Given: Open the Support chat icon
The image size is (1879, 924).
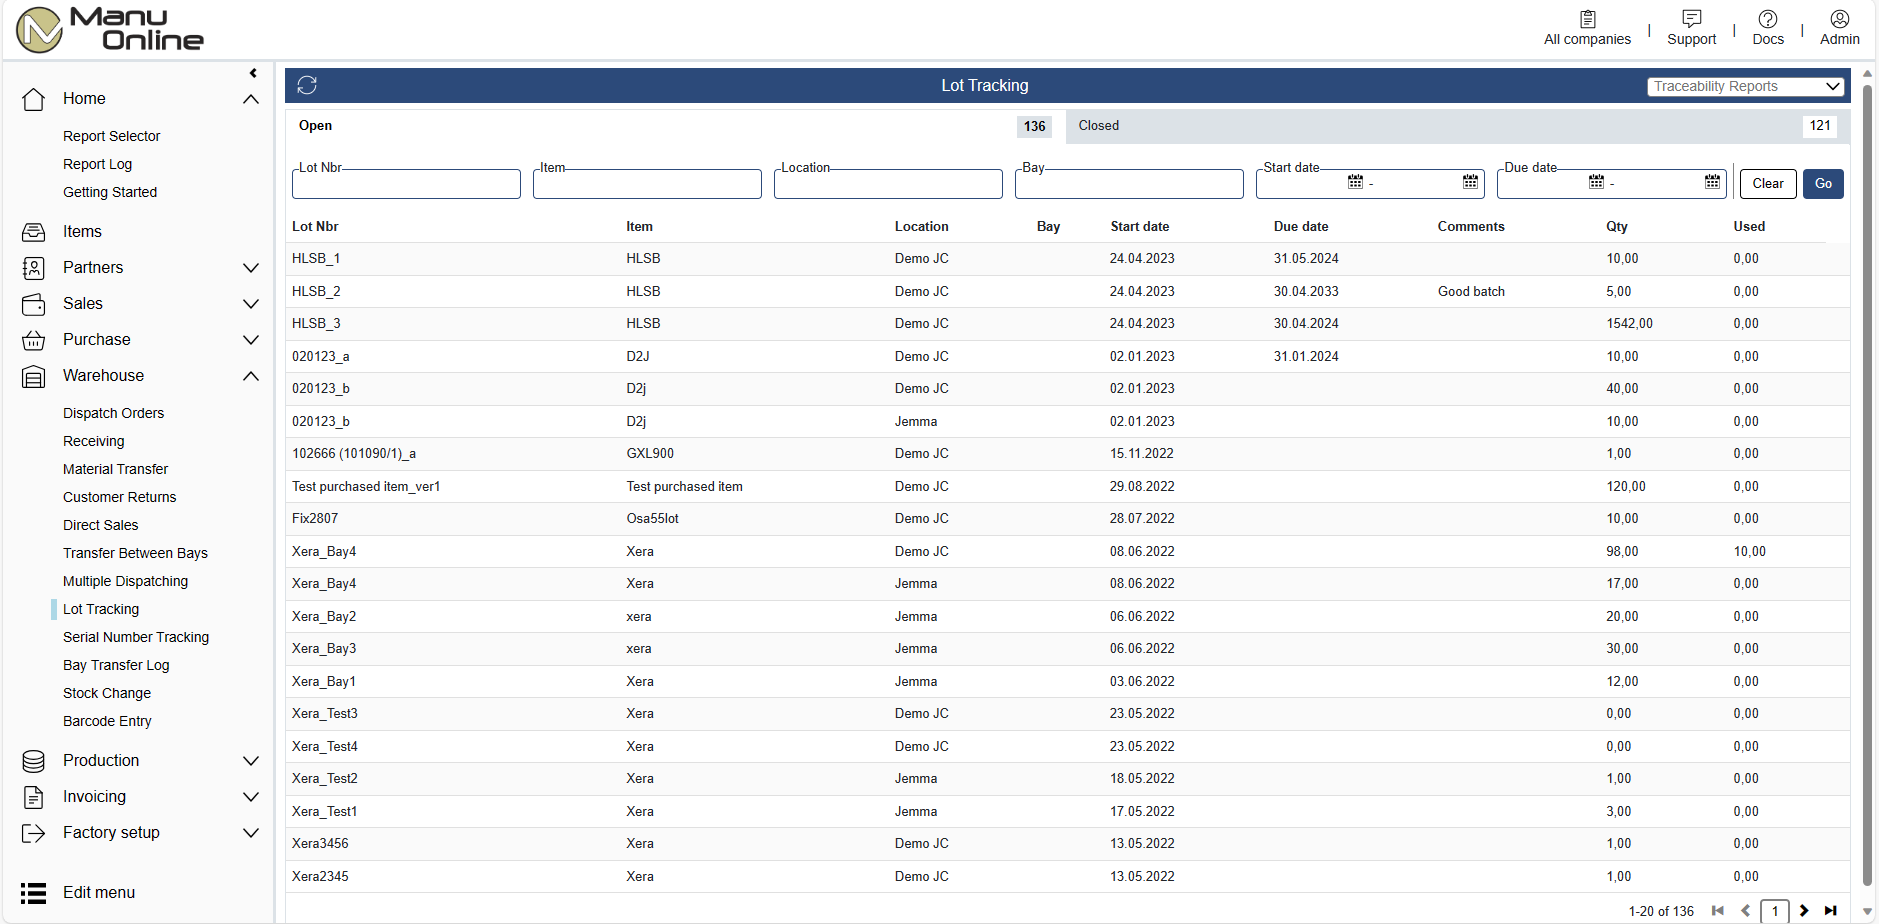Looking at the screenshot, I should 1691,19.
